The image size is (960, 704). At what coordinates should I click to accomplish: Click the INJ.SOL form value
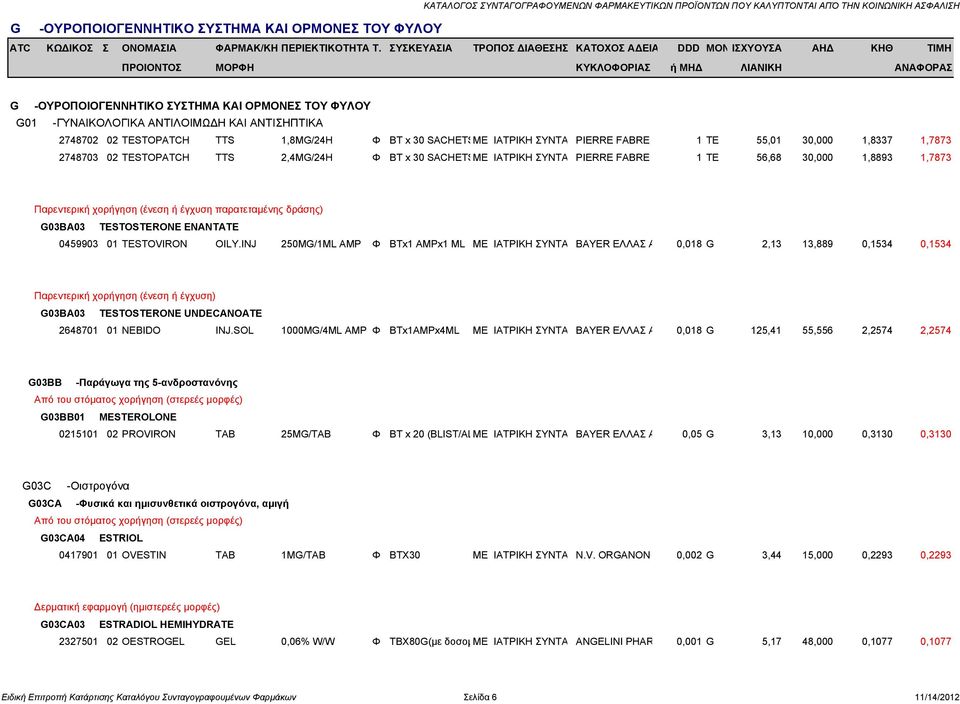tap(234, 330)
